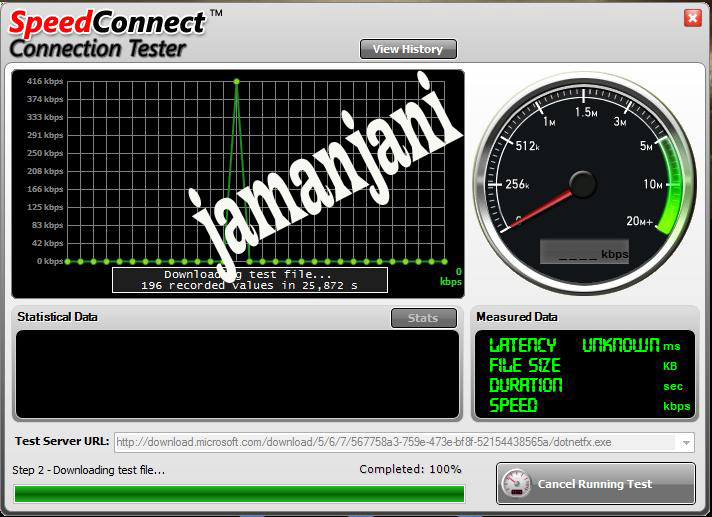This screenshot has width=712, height=517.
Task: Click the 416 kbps peak point on graph
Action: coord(237,81)
